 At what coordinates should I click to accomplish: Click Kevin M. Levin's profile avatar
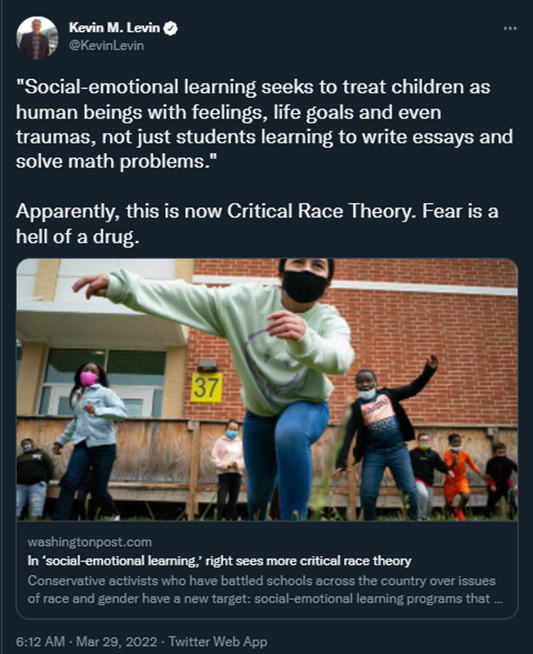[37, 38]
